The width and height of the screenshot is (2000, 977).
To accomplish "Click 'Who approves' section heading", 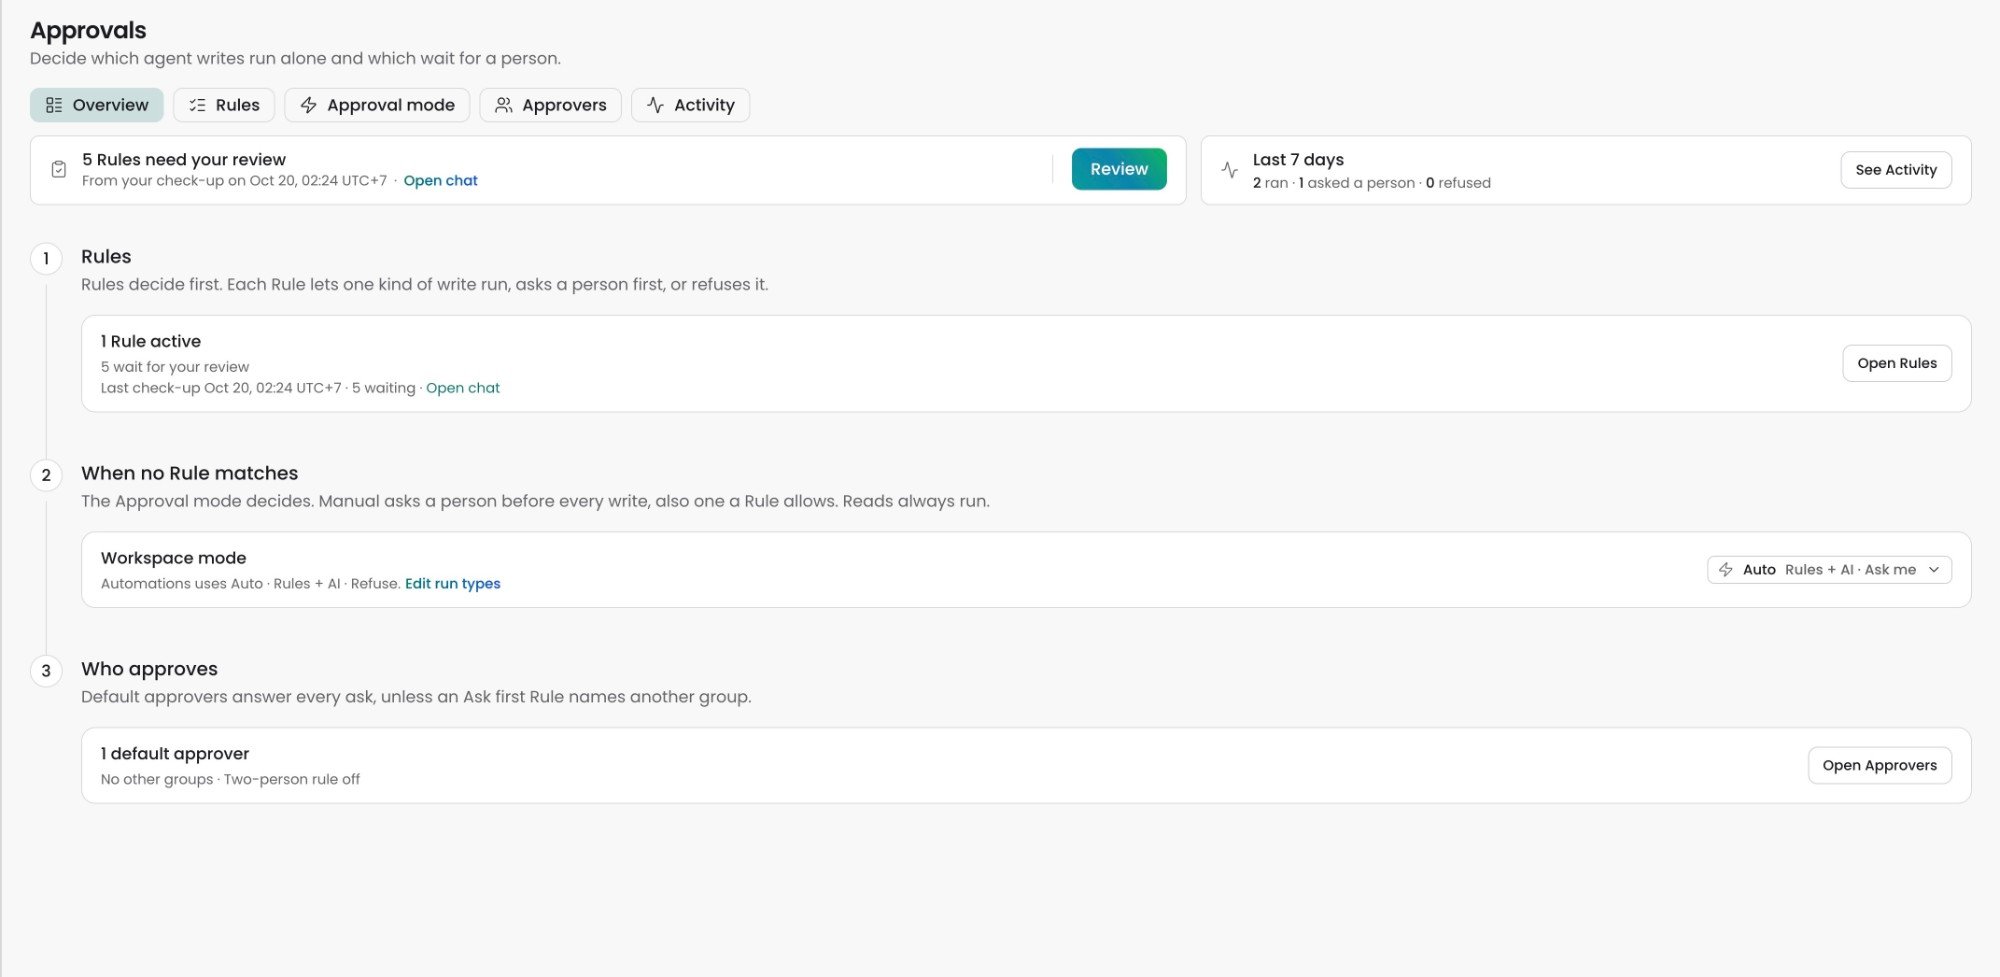I will tap(149, 669).
